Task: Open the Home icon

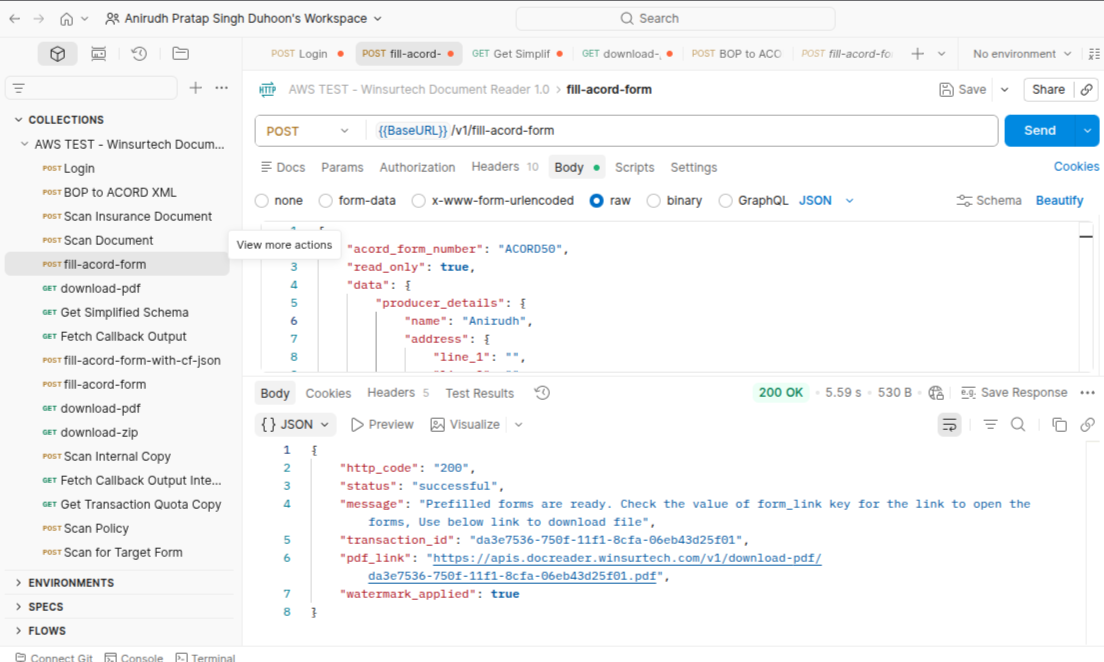Action: [x=66, y=19]
